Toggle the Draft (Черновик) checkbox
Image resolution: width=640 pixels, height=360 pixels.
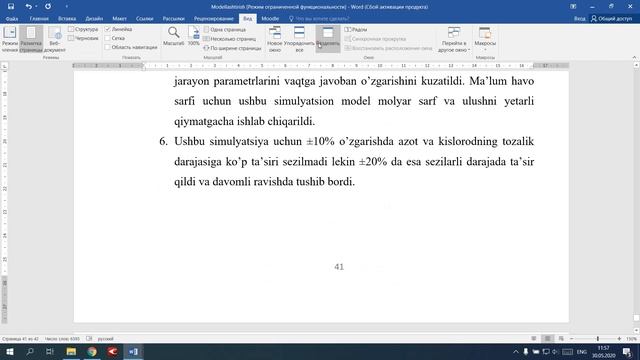coord(71,38)
